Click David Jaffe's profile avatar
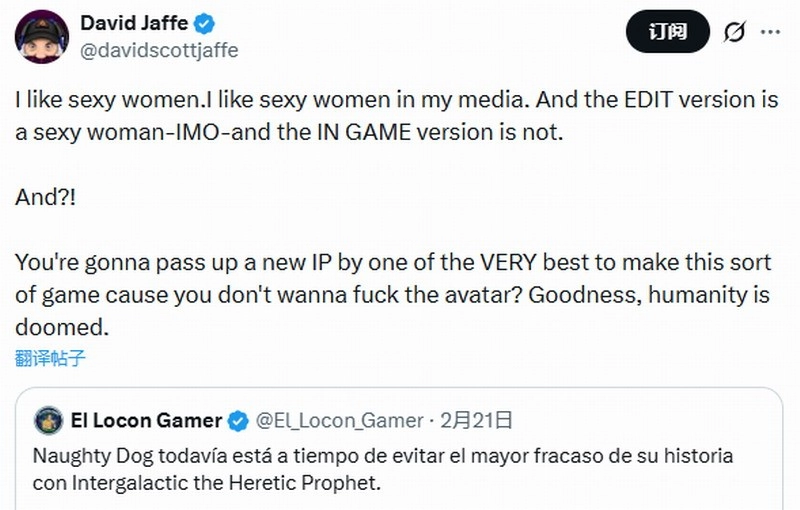Screen dimensions: 800x510 (x=40, y=36)
